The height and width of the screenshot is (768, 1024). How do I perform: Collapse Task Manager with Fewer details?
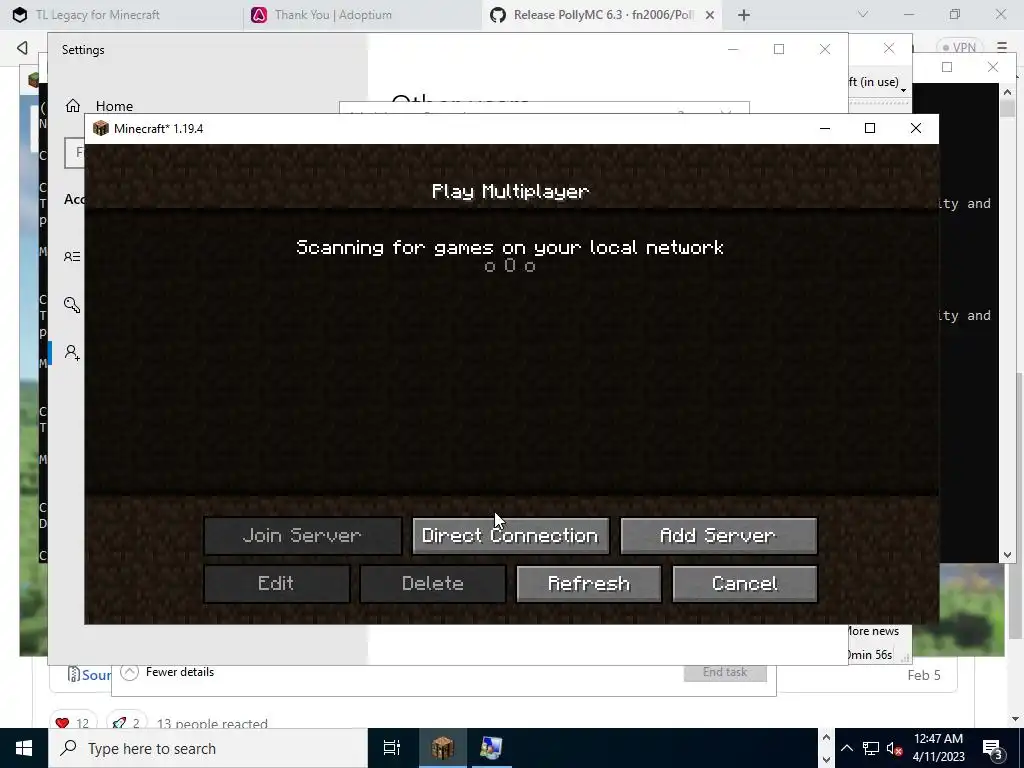[168, 672]
